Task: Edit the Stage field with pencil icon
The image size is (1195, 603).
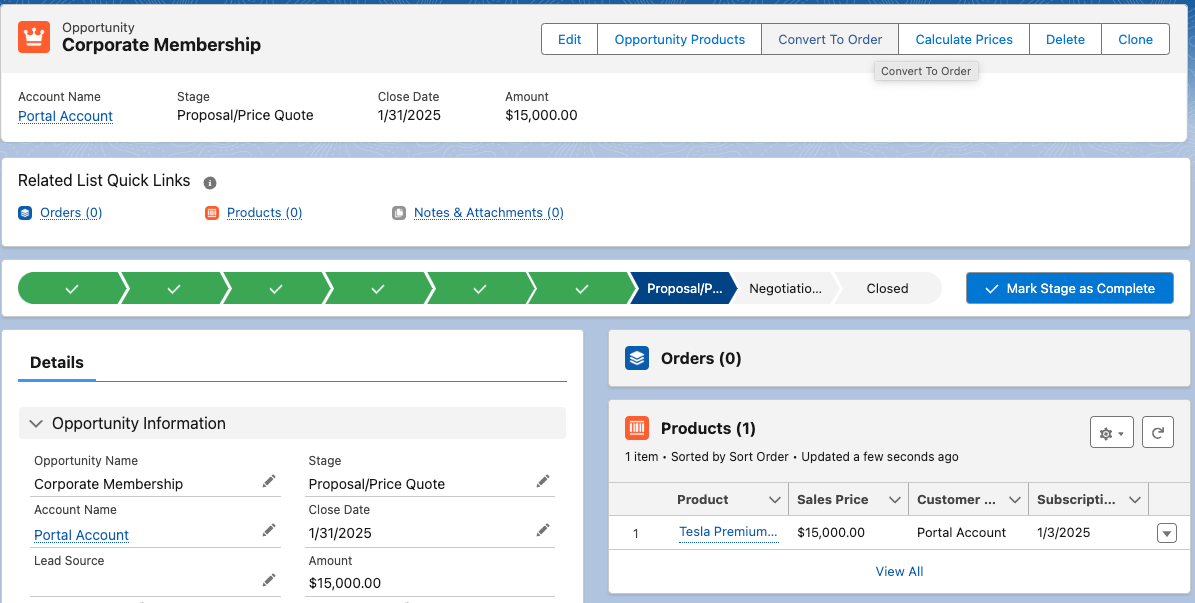Action: 543,481
